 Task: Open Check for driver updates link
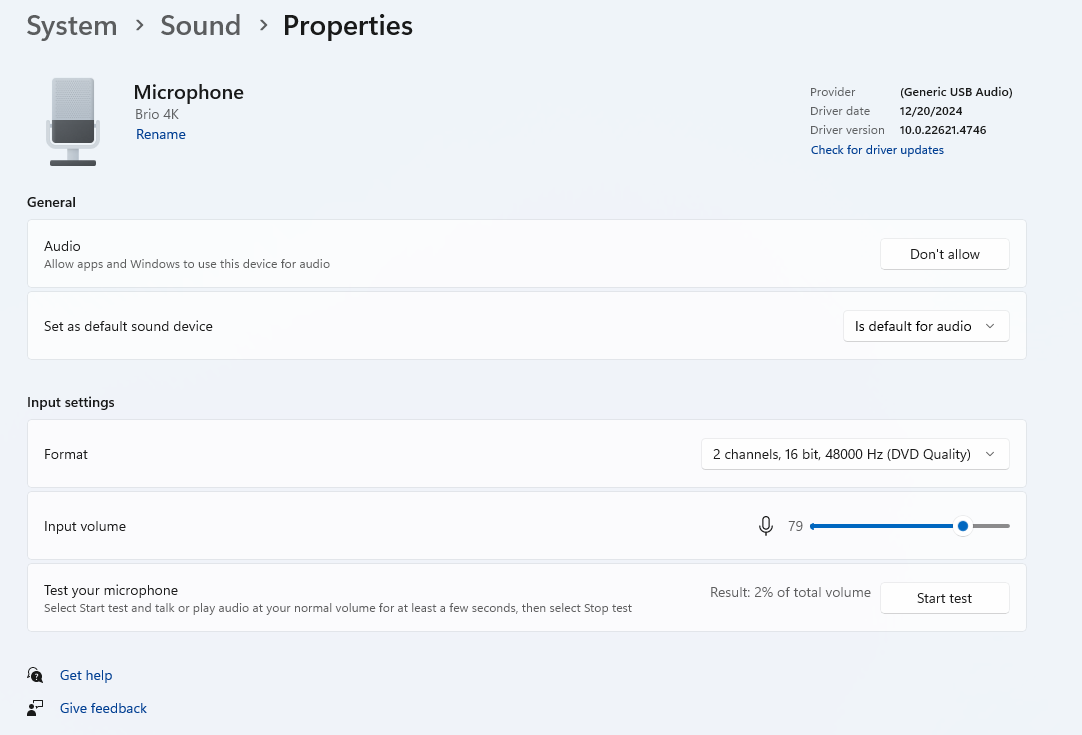click(877, 150)
